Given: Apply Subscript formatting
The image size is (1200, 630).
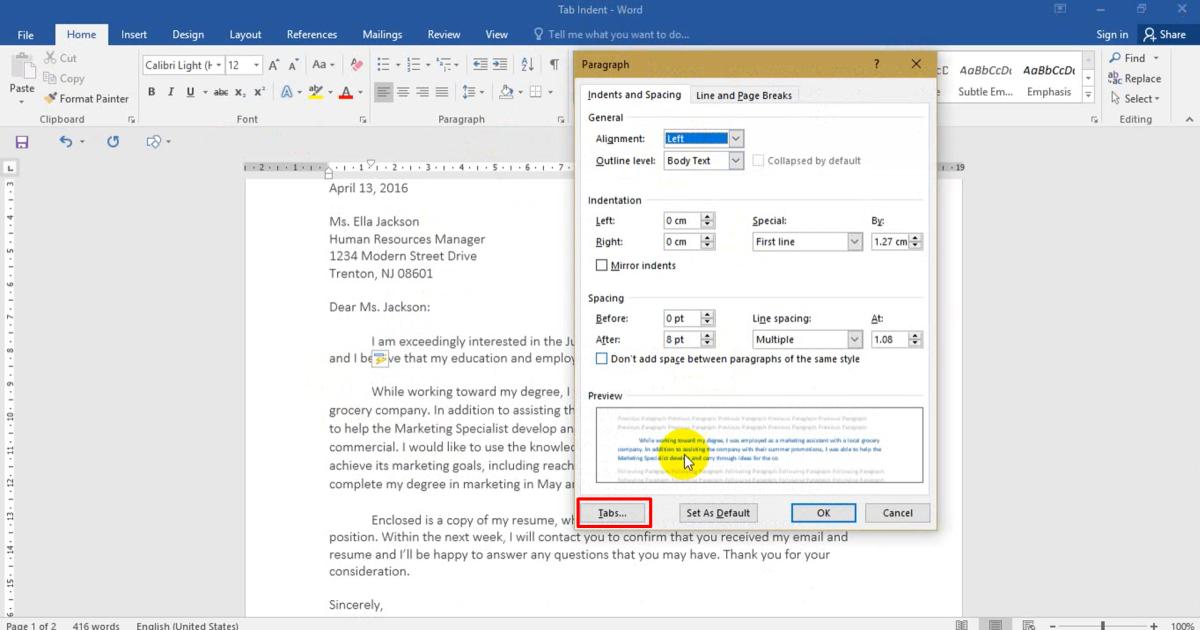Looking at the screenshot, I should coord(241,92).
